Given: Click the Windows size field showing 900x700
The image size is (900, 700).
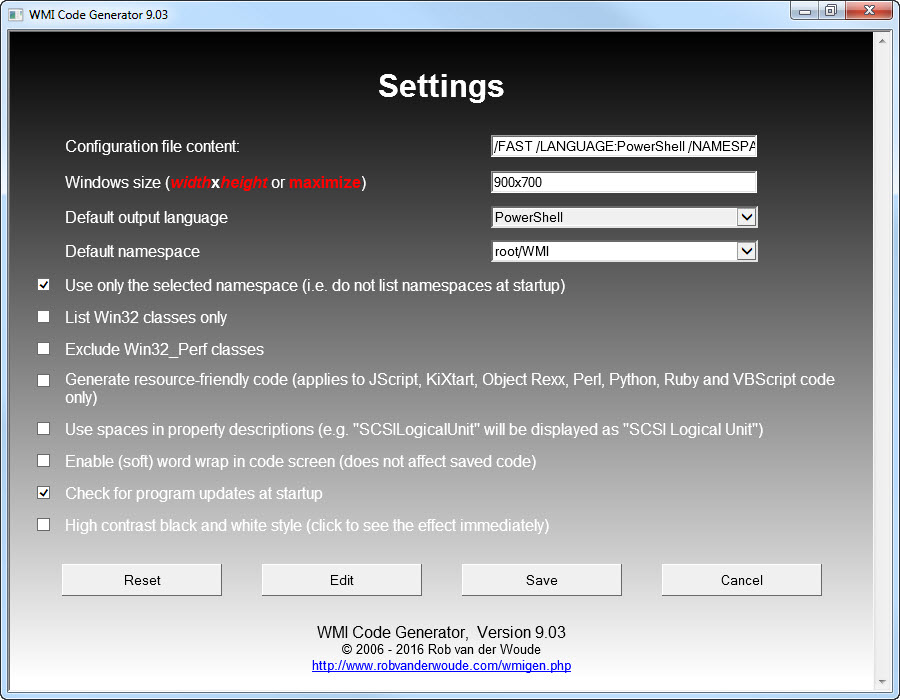Looking at the screenshot, I should (624, 182).
